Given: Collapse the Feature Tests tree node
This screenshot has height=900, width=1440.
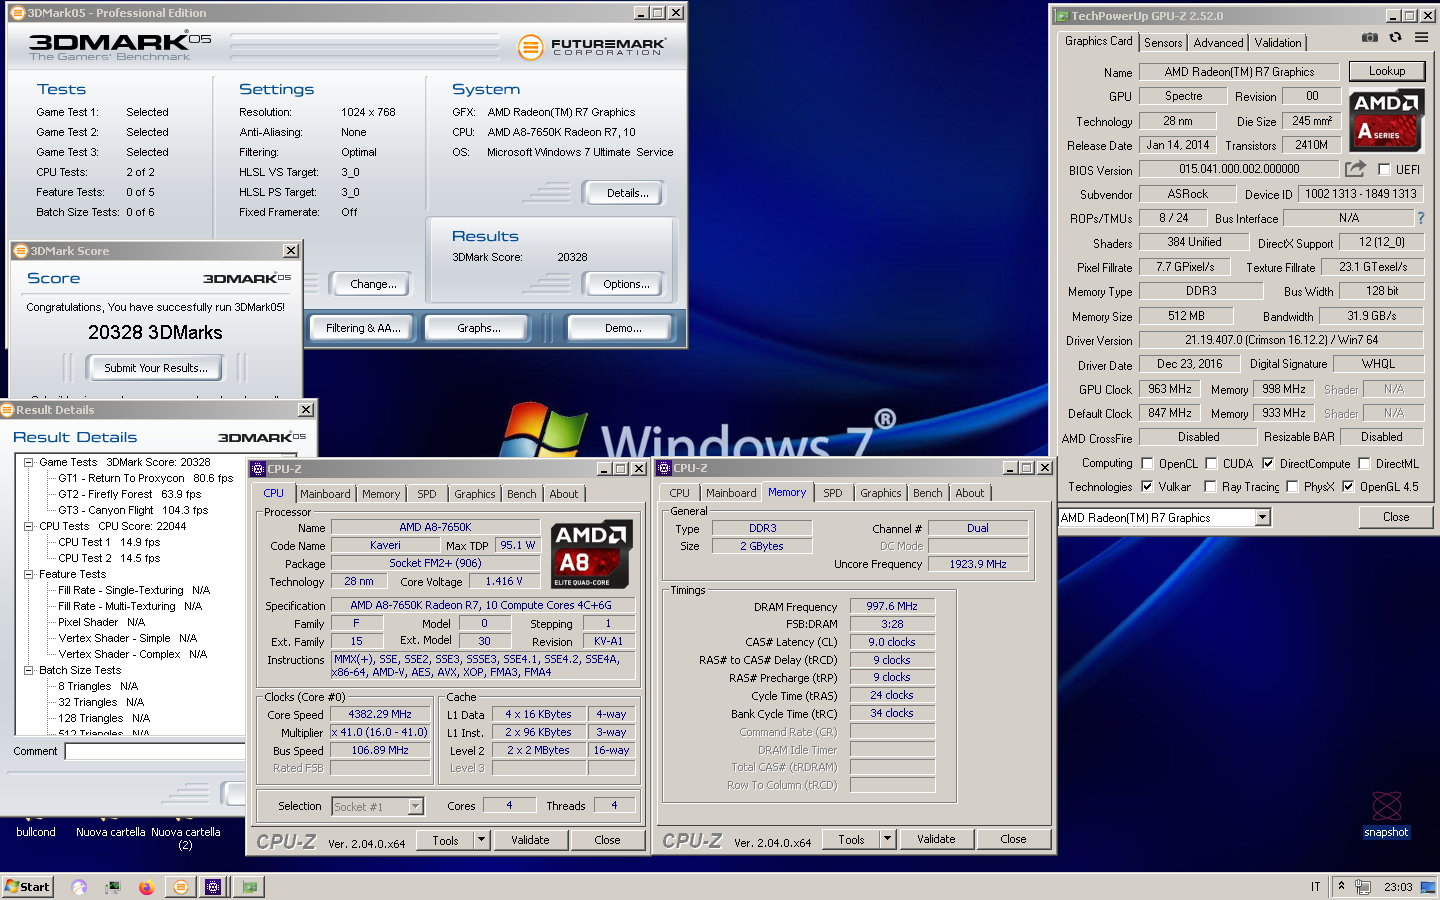Looking at the screenshot, I should (29, 574).
